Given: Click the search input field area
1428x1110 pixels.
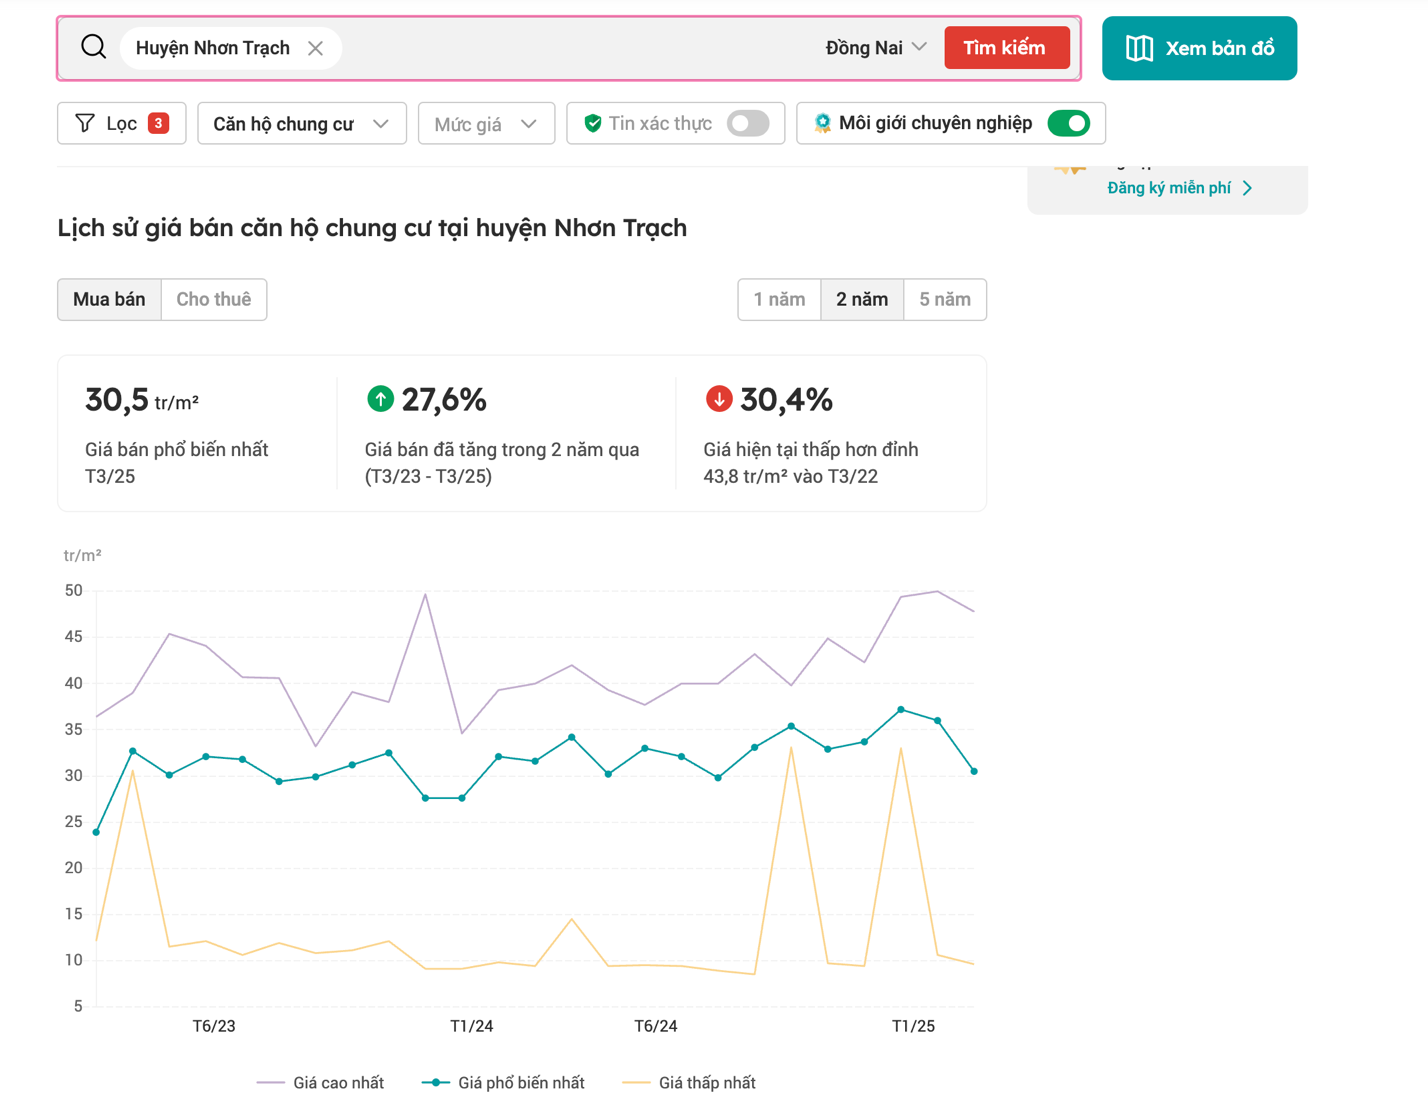Looking at the screenshot, I should coord(580,48).
